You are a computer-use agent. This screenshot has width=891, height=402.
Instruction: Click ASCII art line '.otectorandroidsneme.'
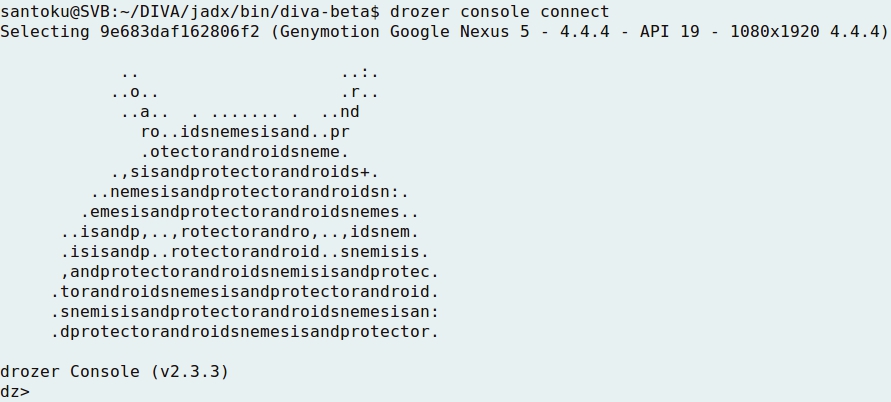[245, 151]
